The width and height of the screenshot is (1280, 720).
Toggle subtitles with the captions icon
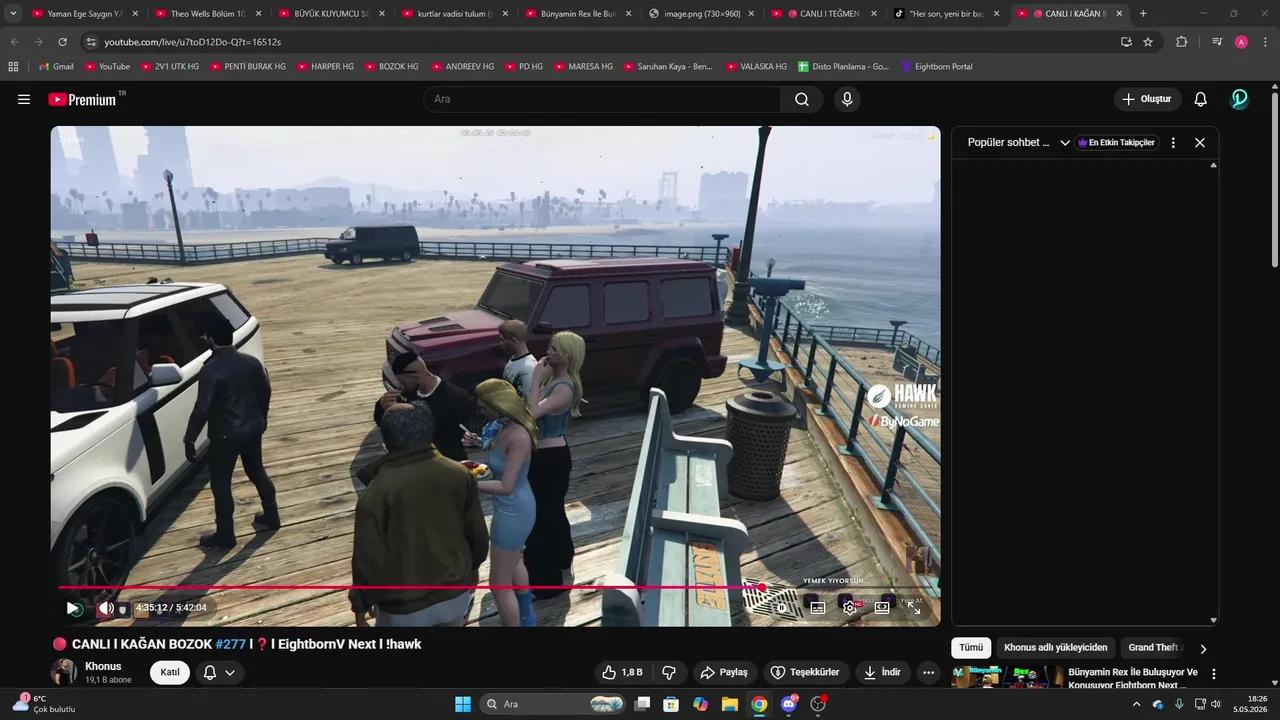(817, 607)
